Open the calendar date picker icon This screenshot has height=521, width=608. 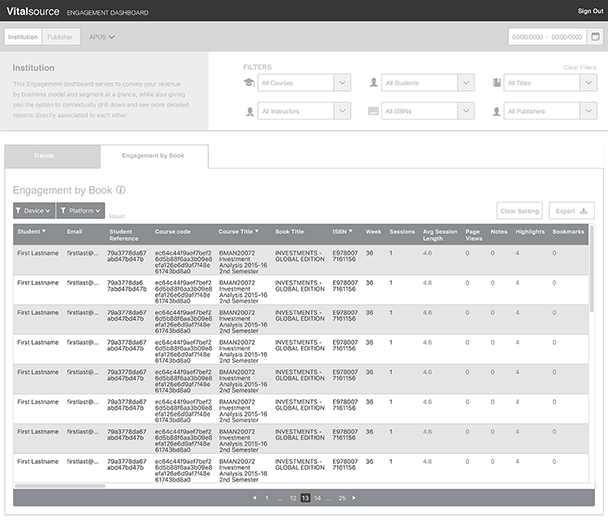pos(596,37)
